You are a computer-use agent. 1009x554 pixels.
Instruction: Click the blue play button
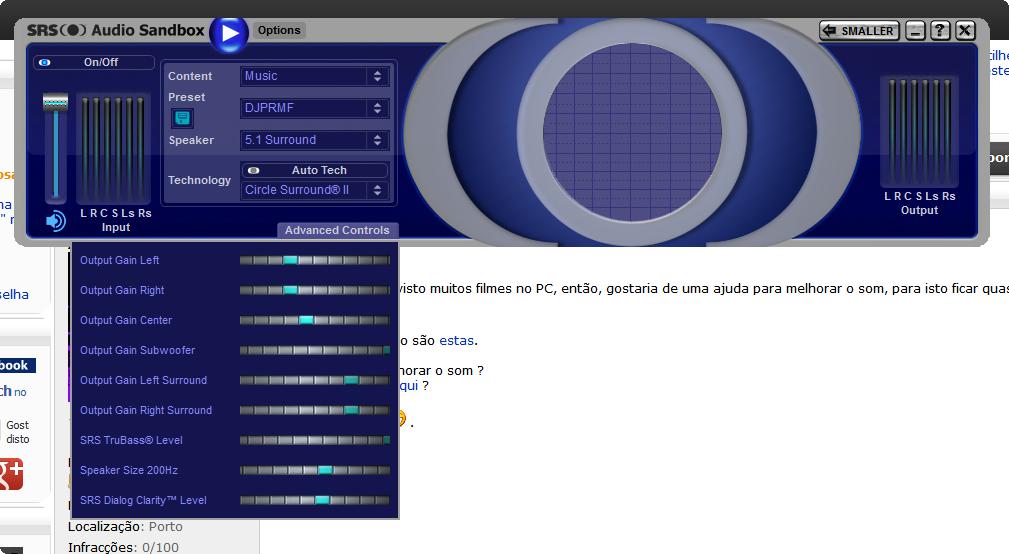click(x=229, y=33)
